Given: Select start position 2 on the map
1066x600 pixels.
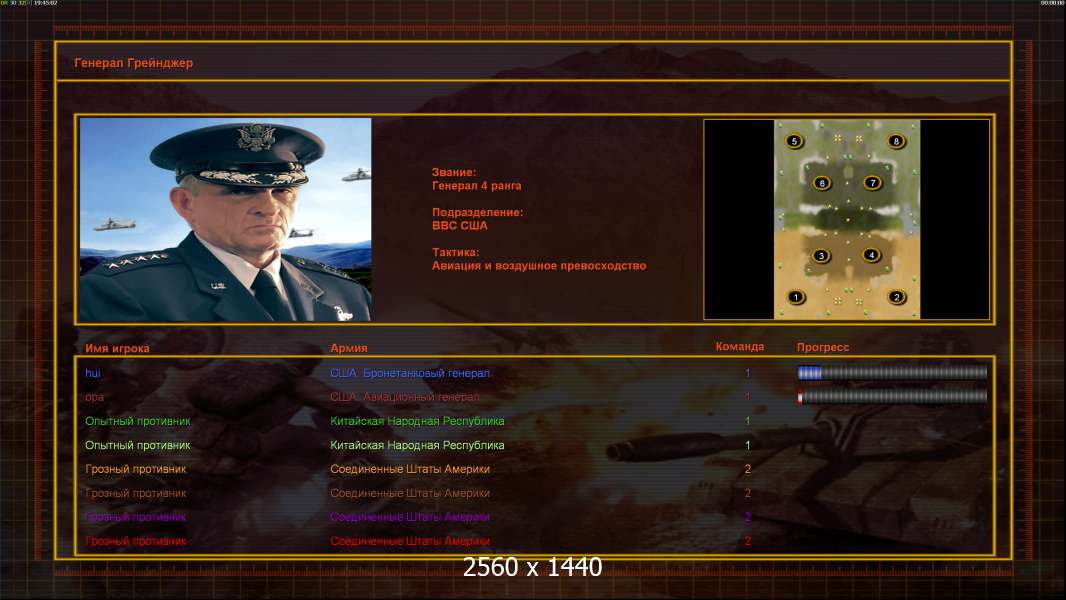Looking at the screenshot, I should click(x=897, y=297).
